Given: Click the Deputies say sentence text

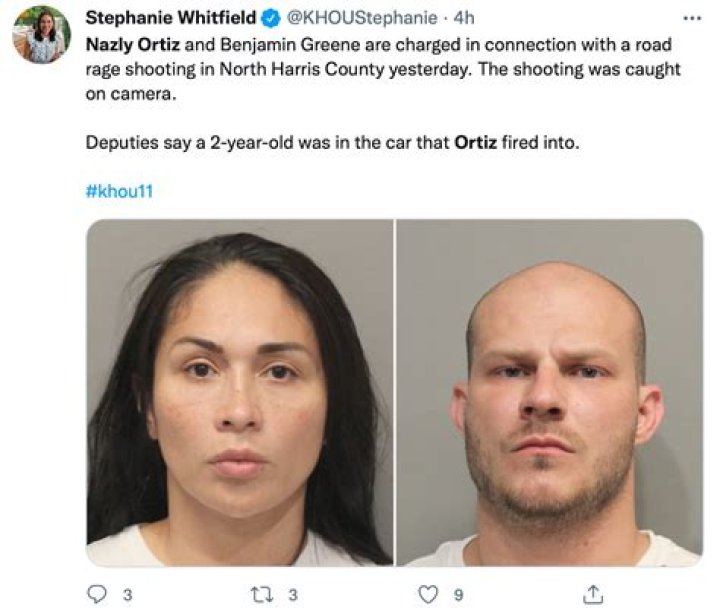Looking at the screenshot, I should coord(332,142).
